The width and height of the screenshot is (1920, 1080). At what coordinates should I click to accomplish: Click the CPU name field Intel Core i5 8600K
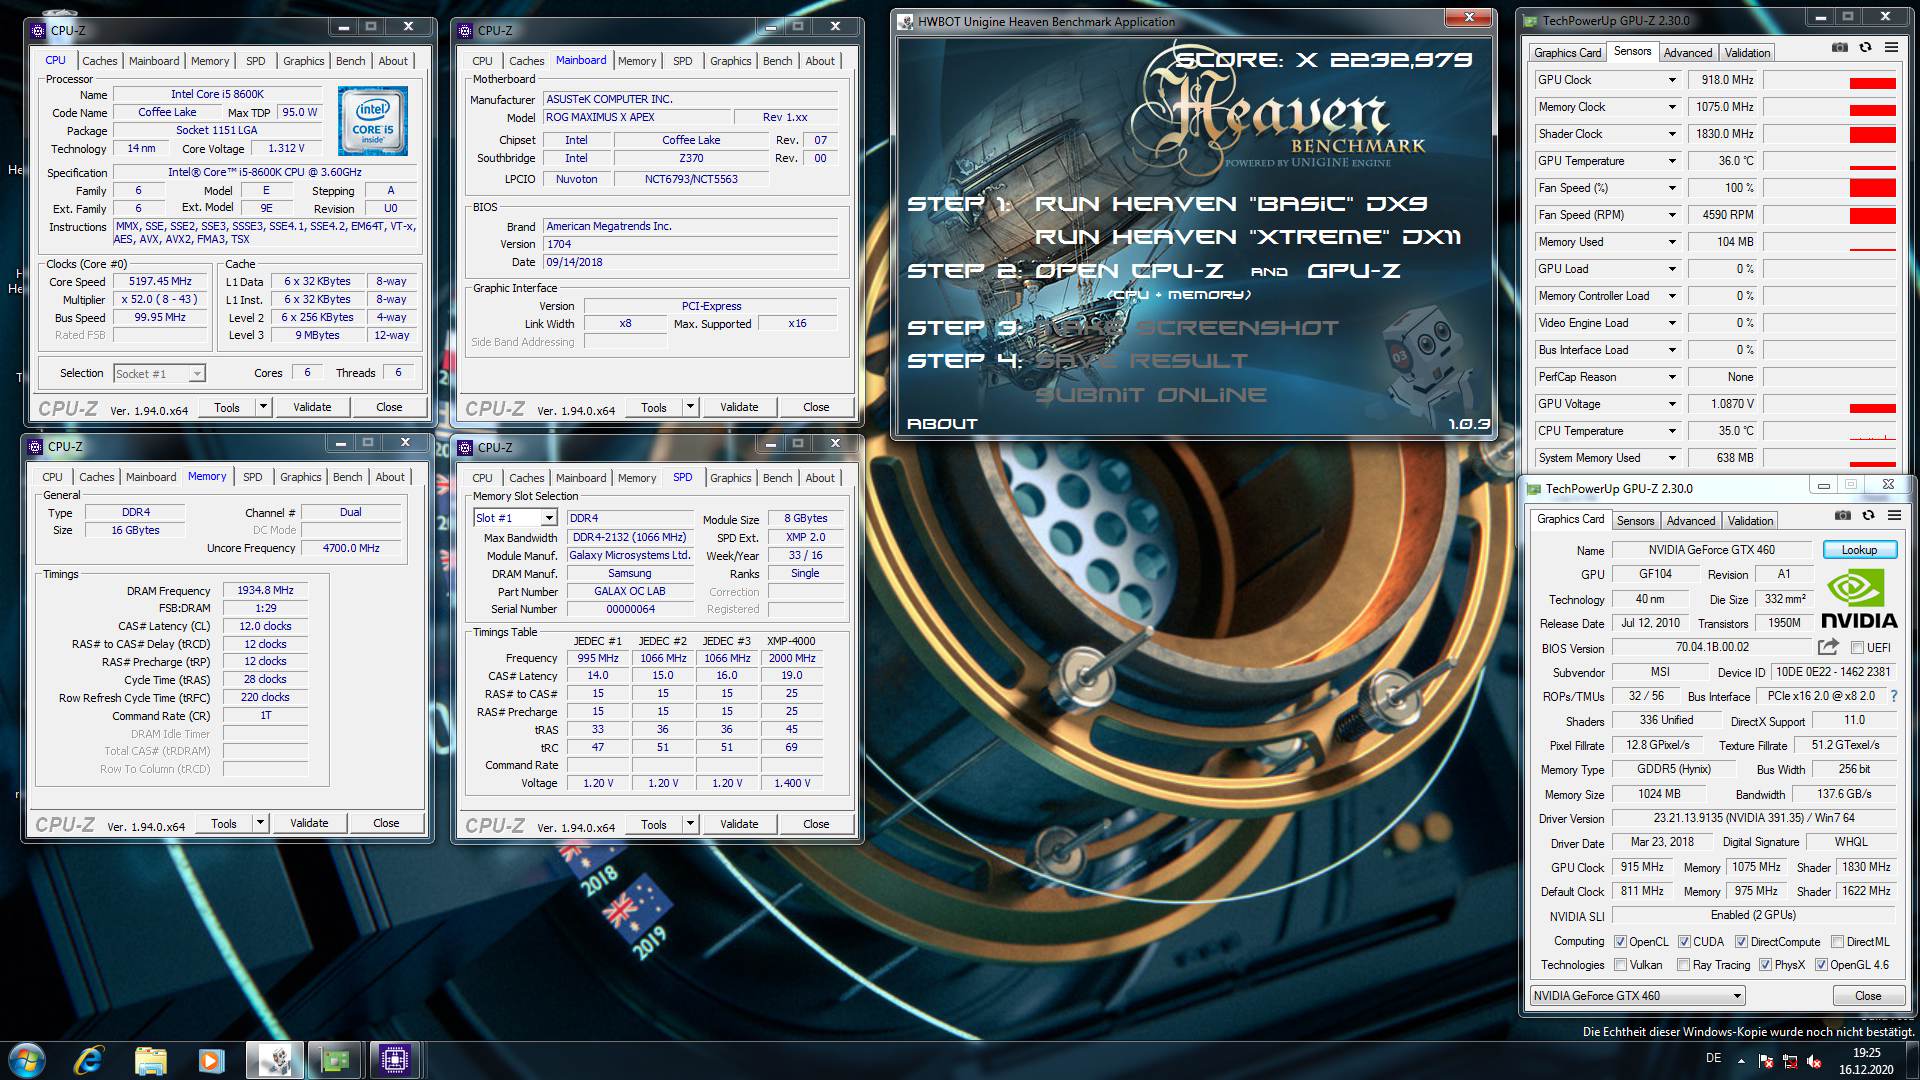(217, 94)
